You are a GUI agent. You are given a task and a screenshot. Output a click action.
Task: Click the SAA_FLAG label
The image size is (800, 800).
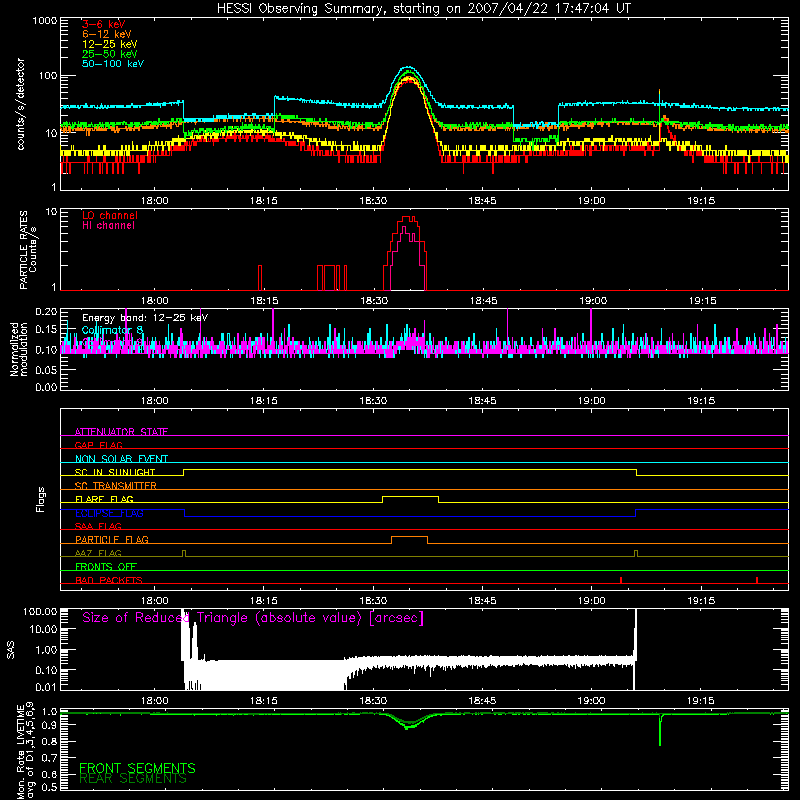click(98, 526)
